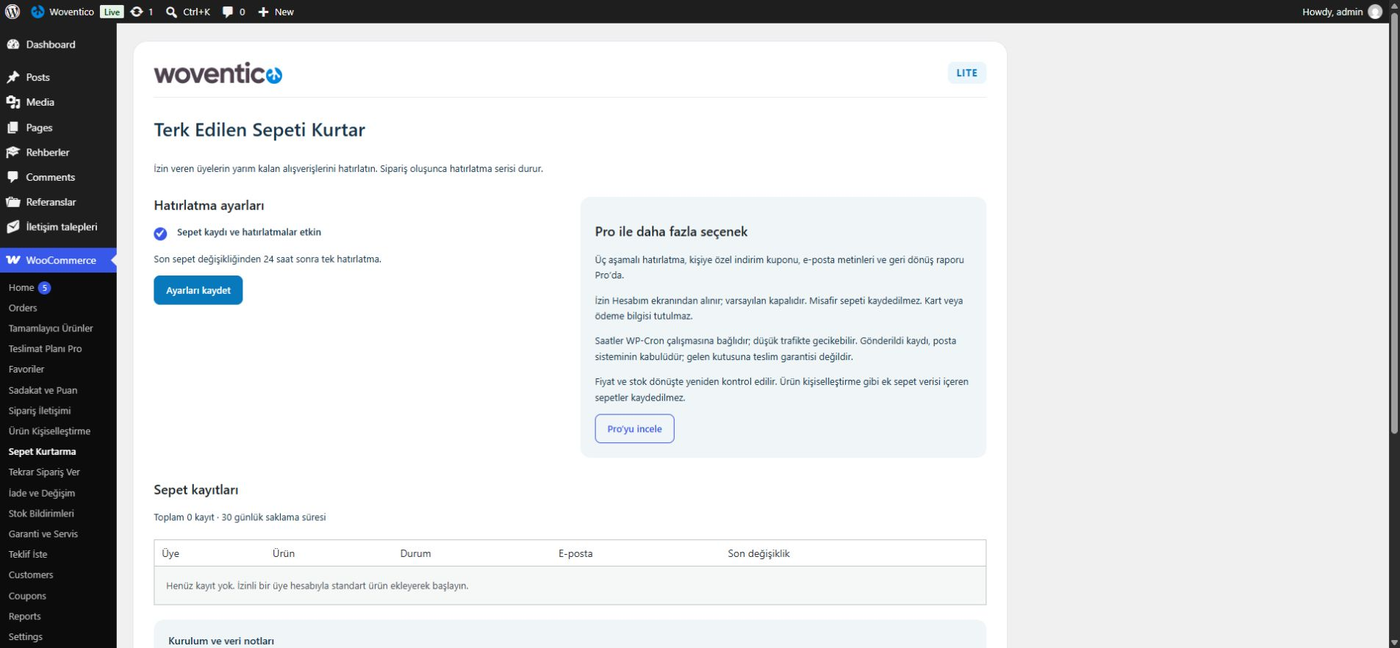
Task: Open the Ctrl+K search icon
Action: 171,12
